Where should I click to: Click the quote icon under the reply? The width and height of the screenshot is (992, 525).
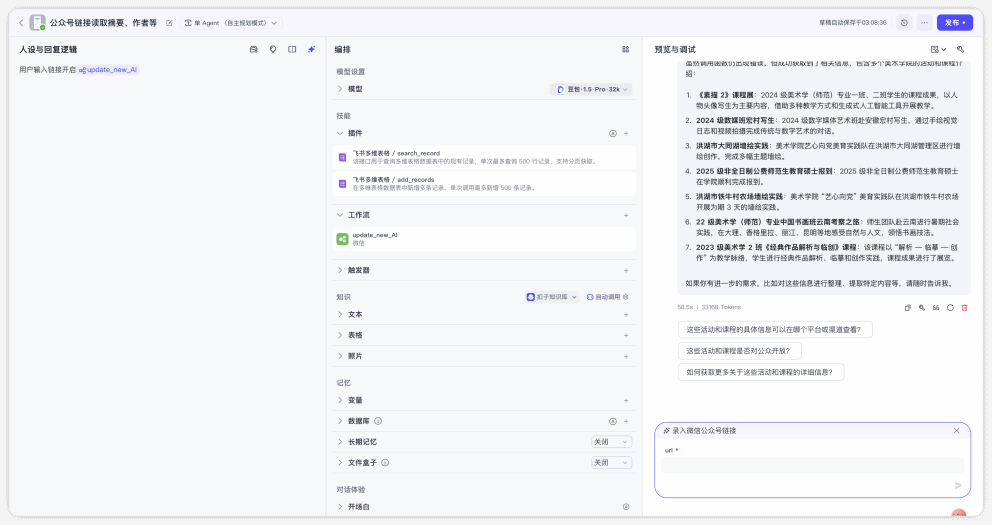click(x=936, y=307)
